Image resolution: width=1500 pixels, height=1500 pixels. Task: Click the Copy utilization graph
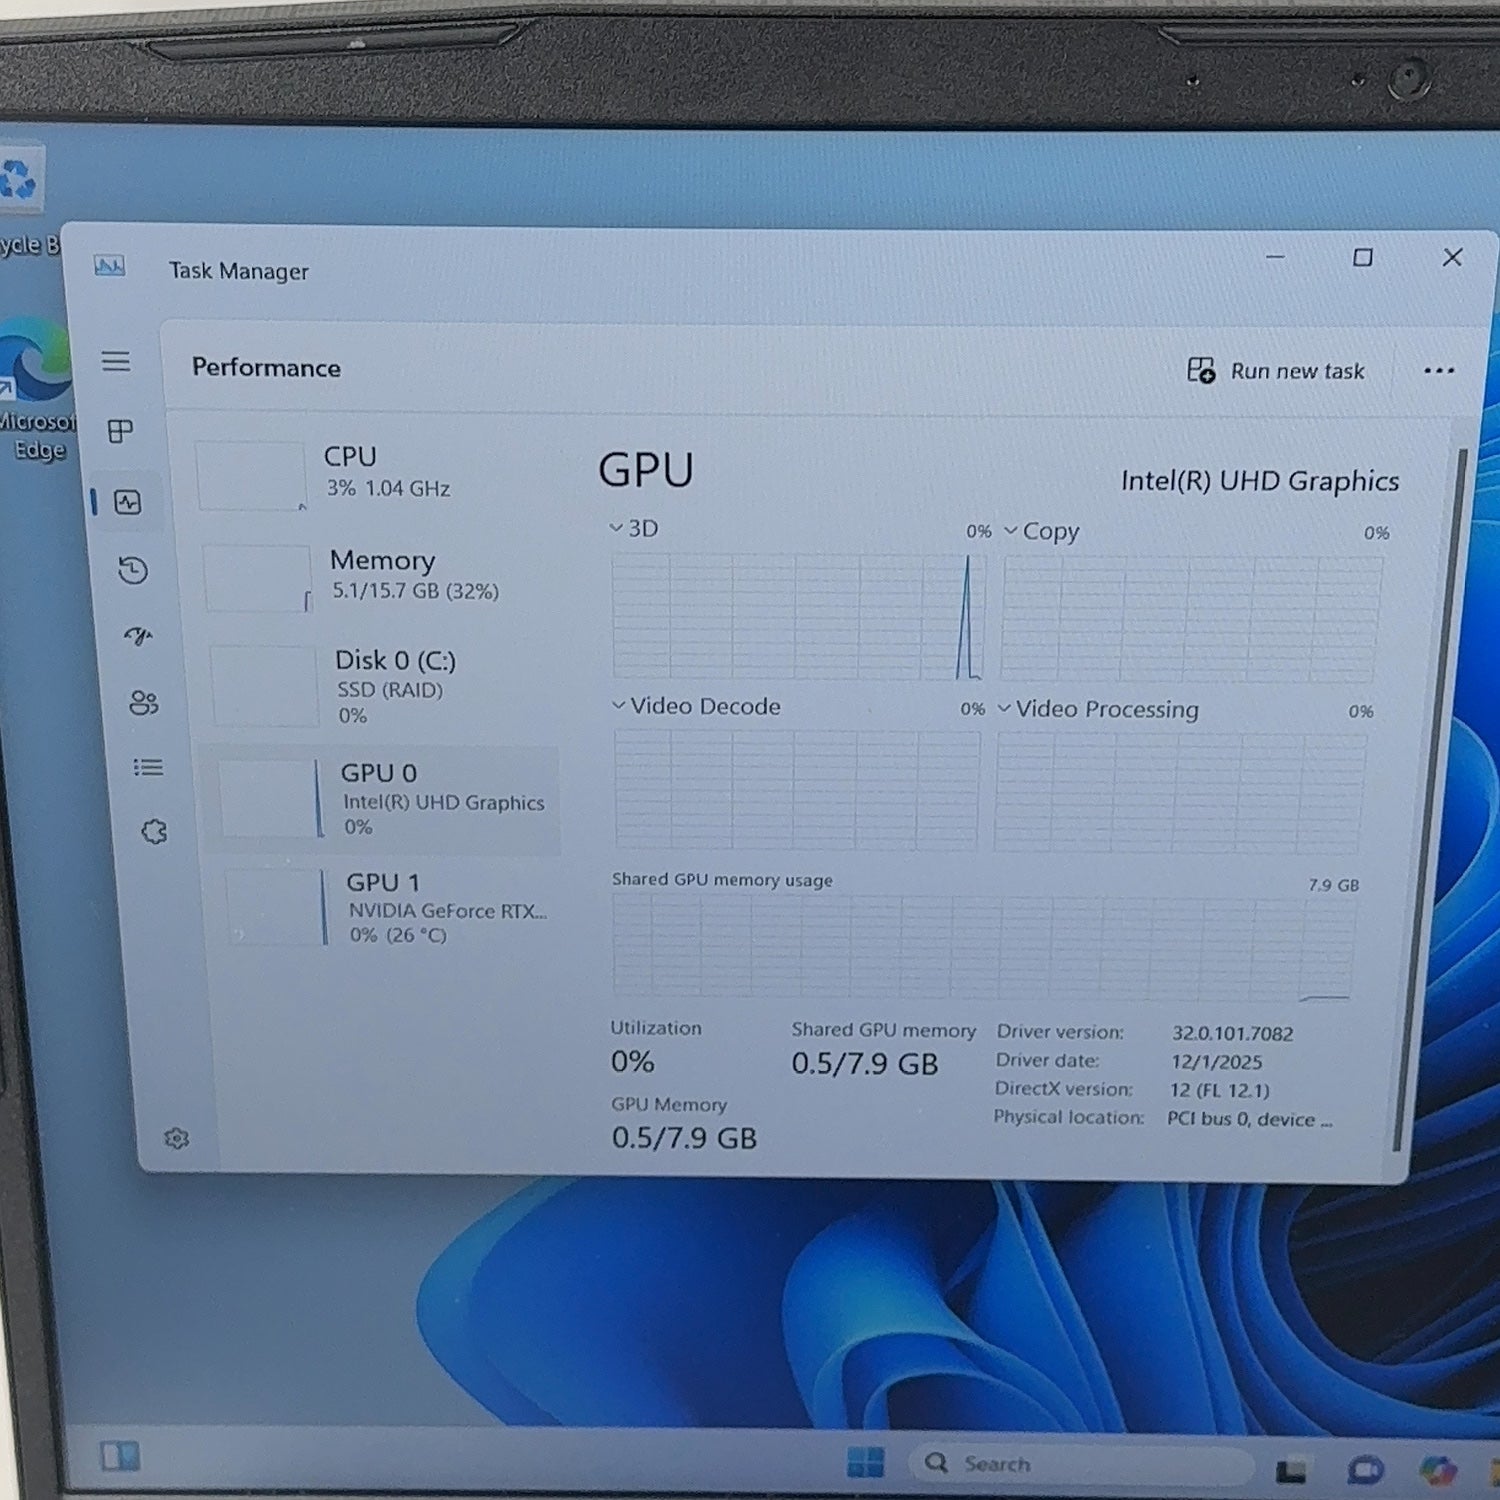click(1191, 620)
